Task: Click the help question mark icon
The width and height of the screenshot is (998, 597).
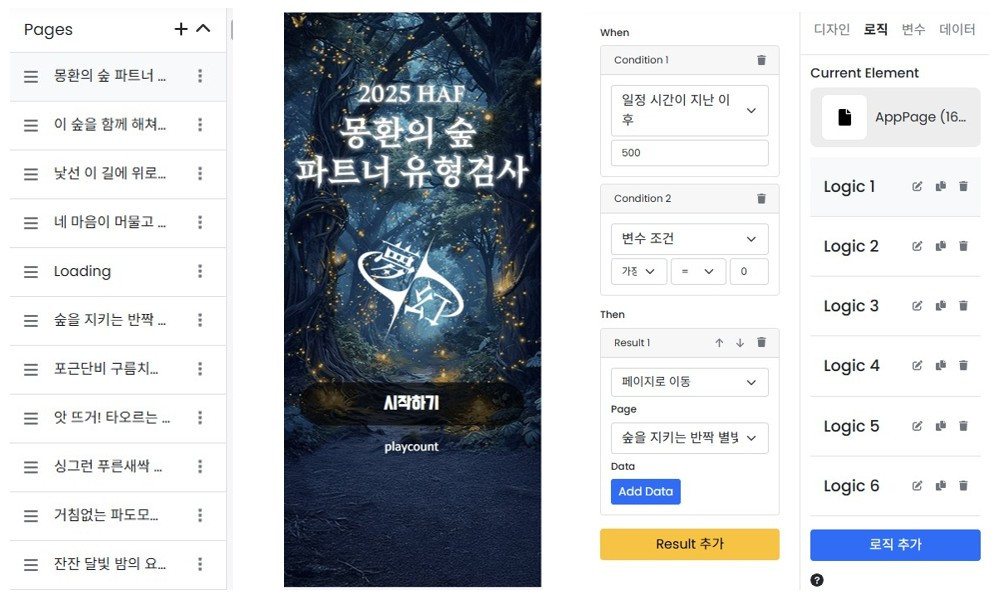Action: tap(817, 580)
